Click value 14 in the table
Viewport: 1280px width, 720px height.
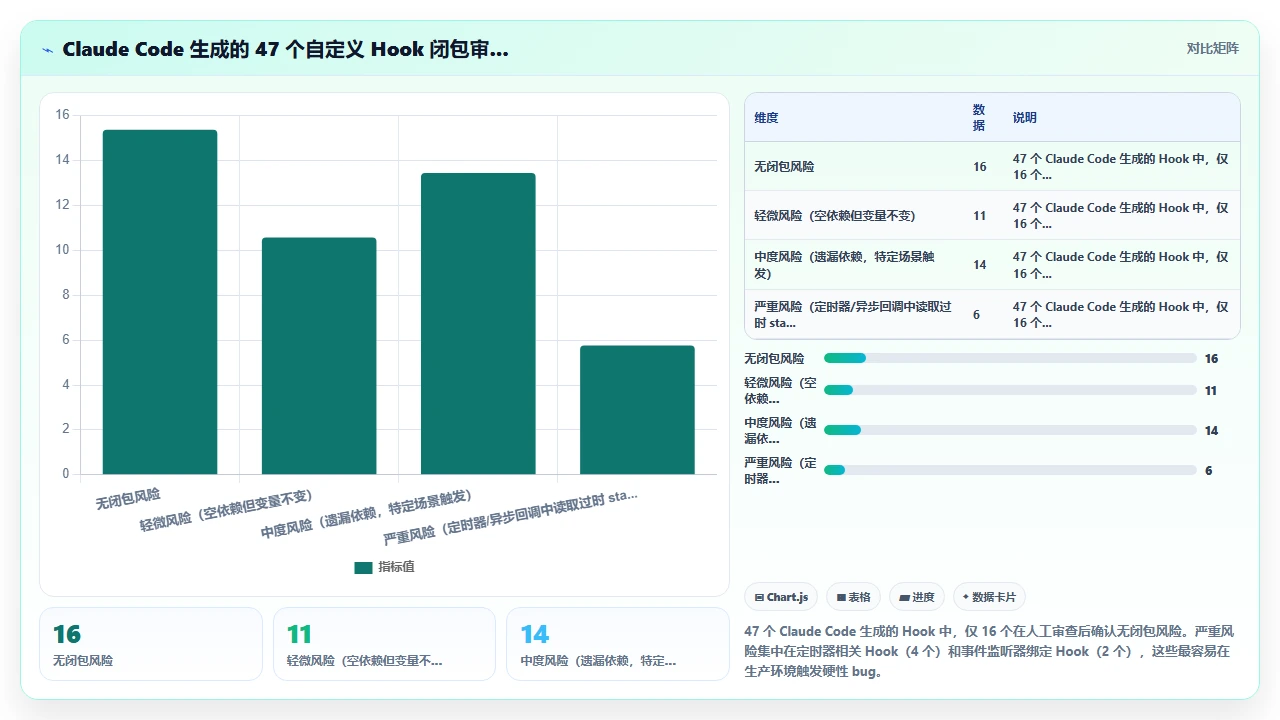click(979, 265)
